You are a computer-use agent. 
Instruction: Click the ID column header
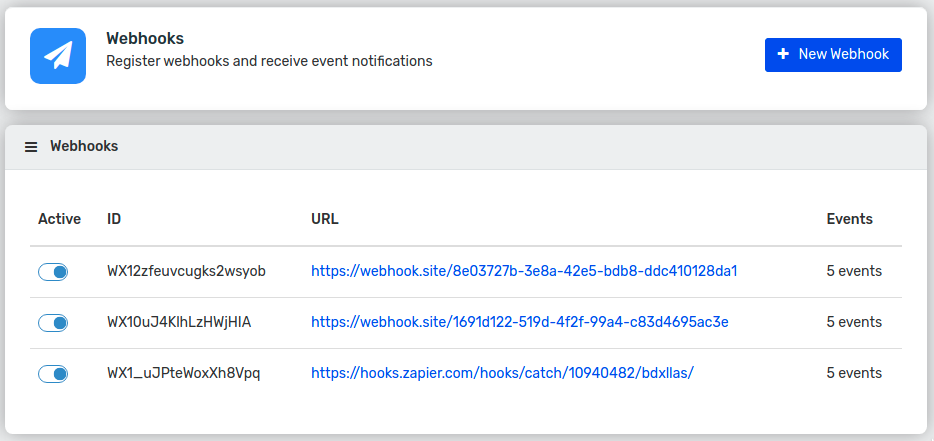pyautogui.click(x=114, y=219)
